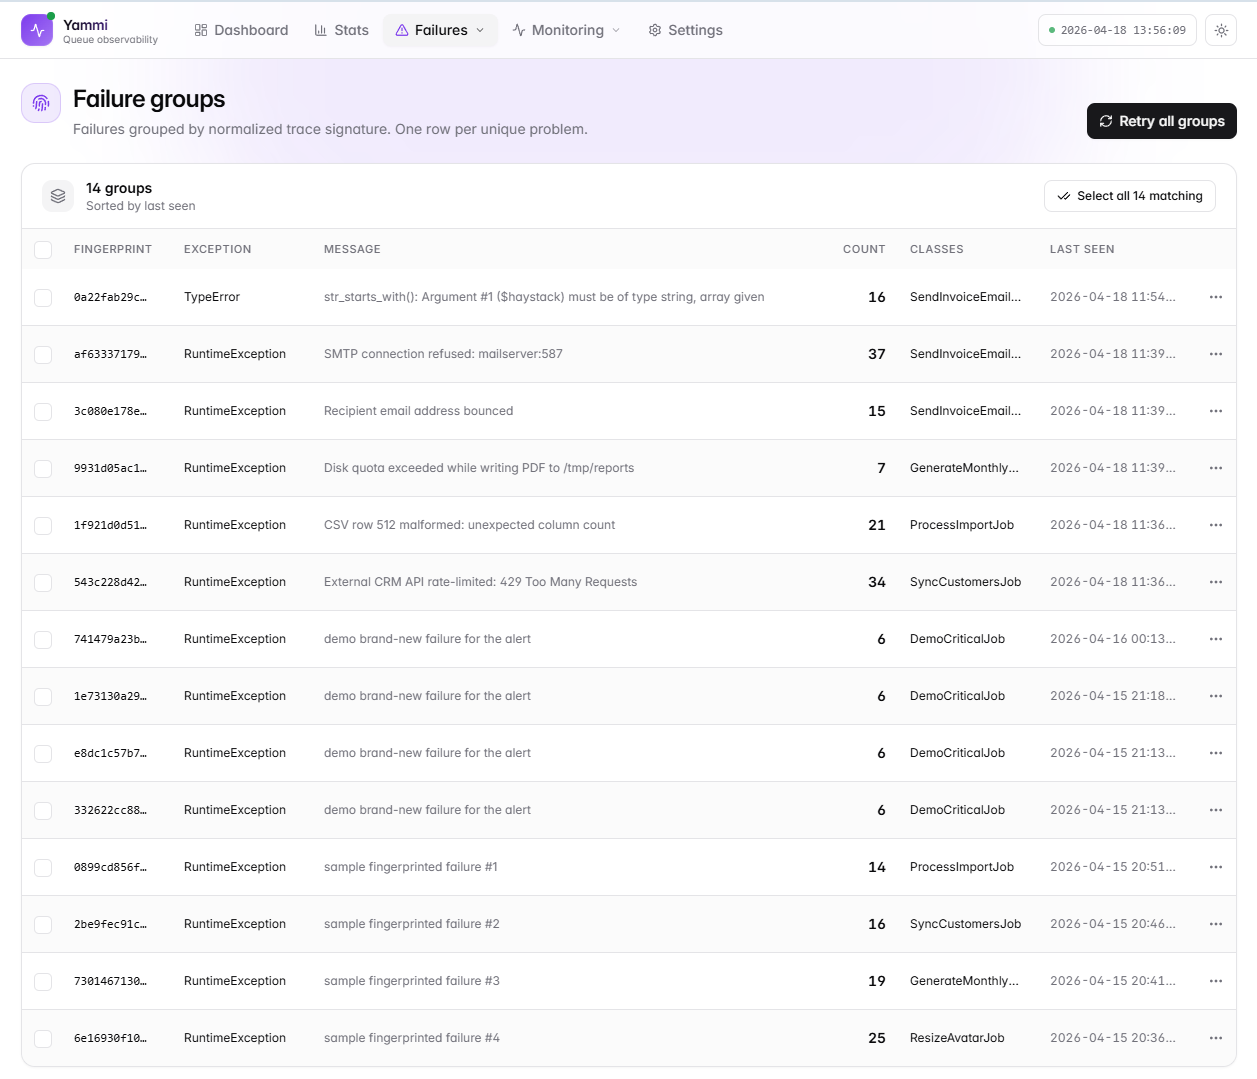Expand the Failures dropdown chevron
Viewport: 1257px width, 1079px height.
[x=480, y=30]
